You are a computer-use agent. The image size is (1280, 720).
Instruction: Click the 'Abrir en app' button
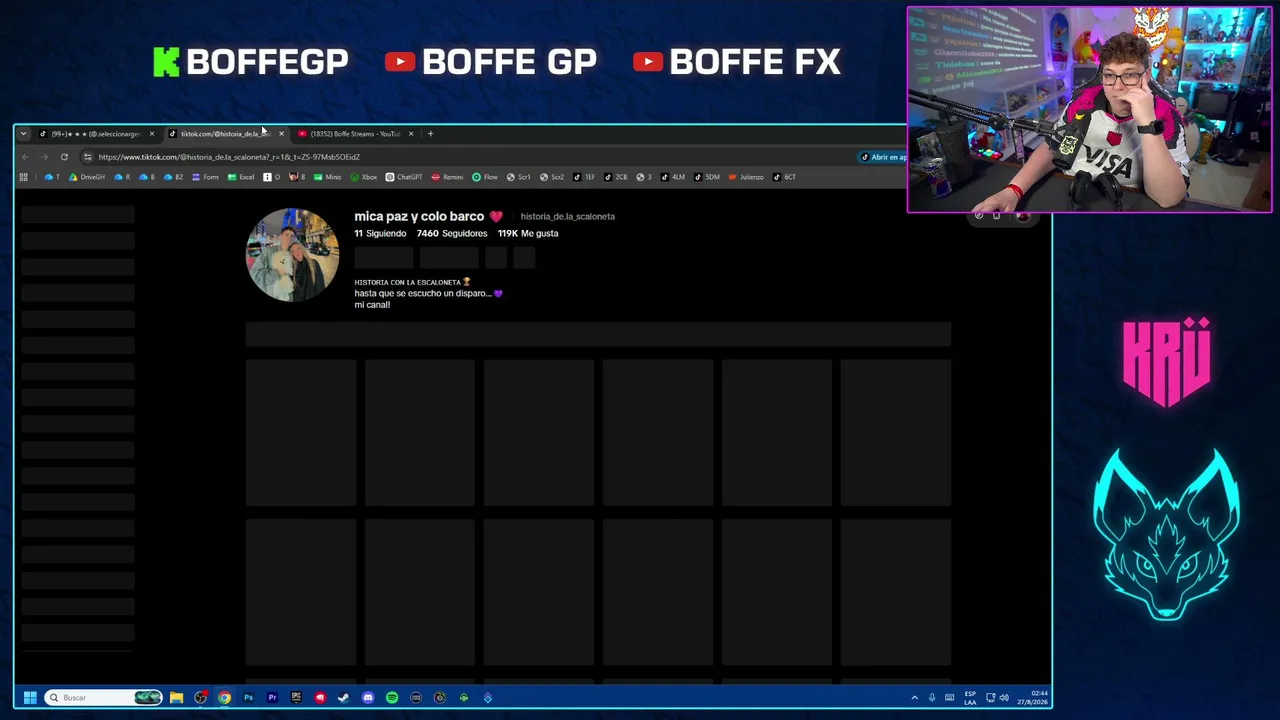point(883,157)
